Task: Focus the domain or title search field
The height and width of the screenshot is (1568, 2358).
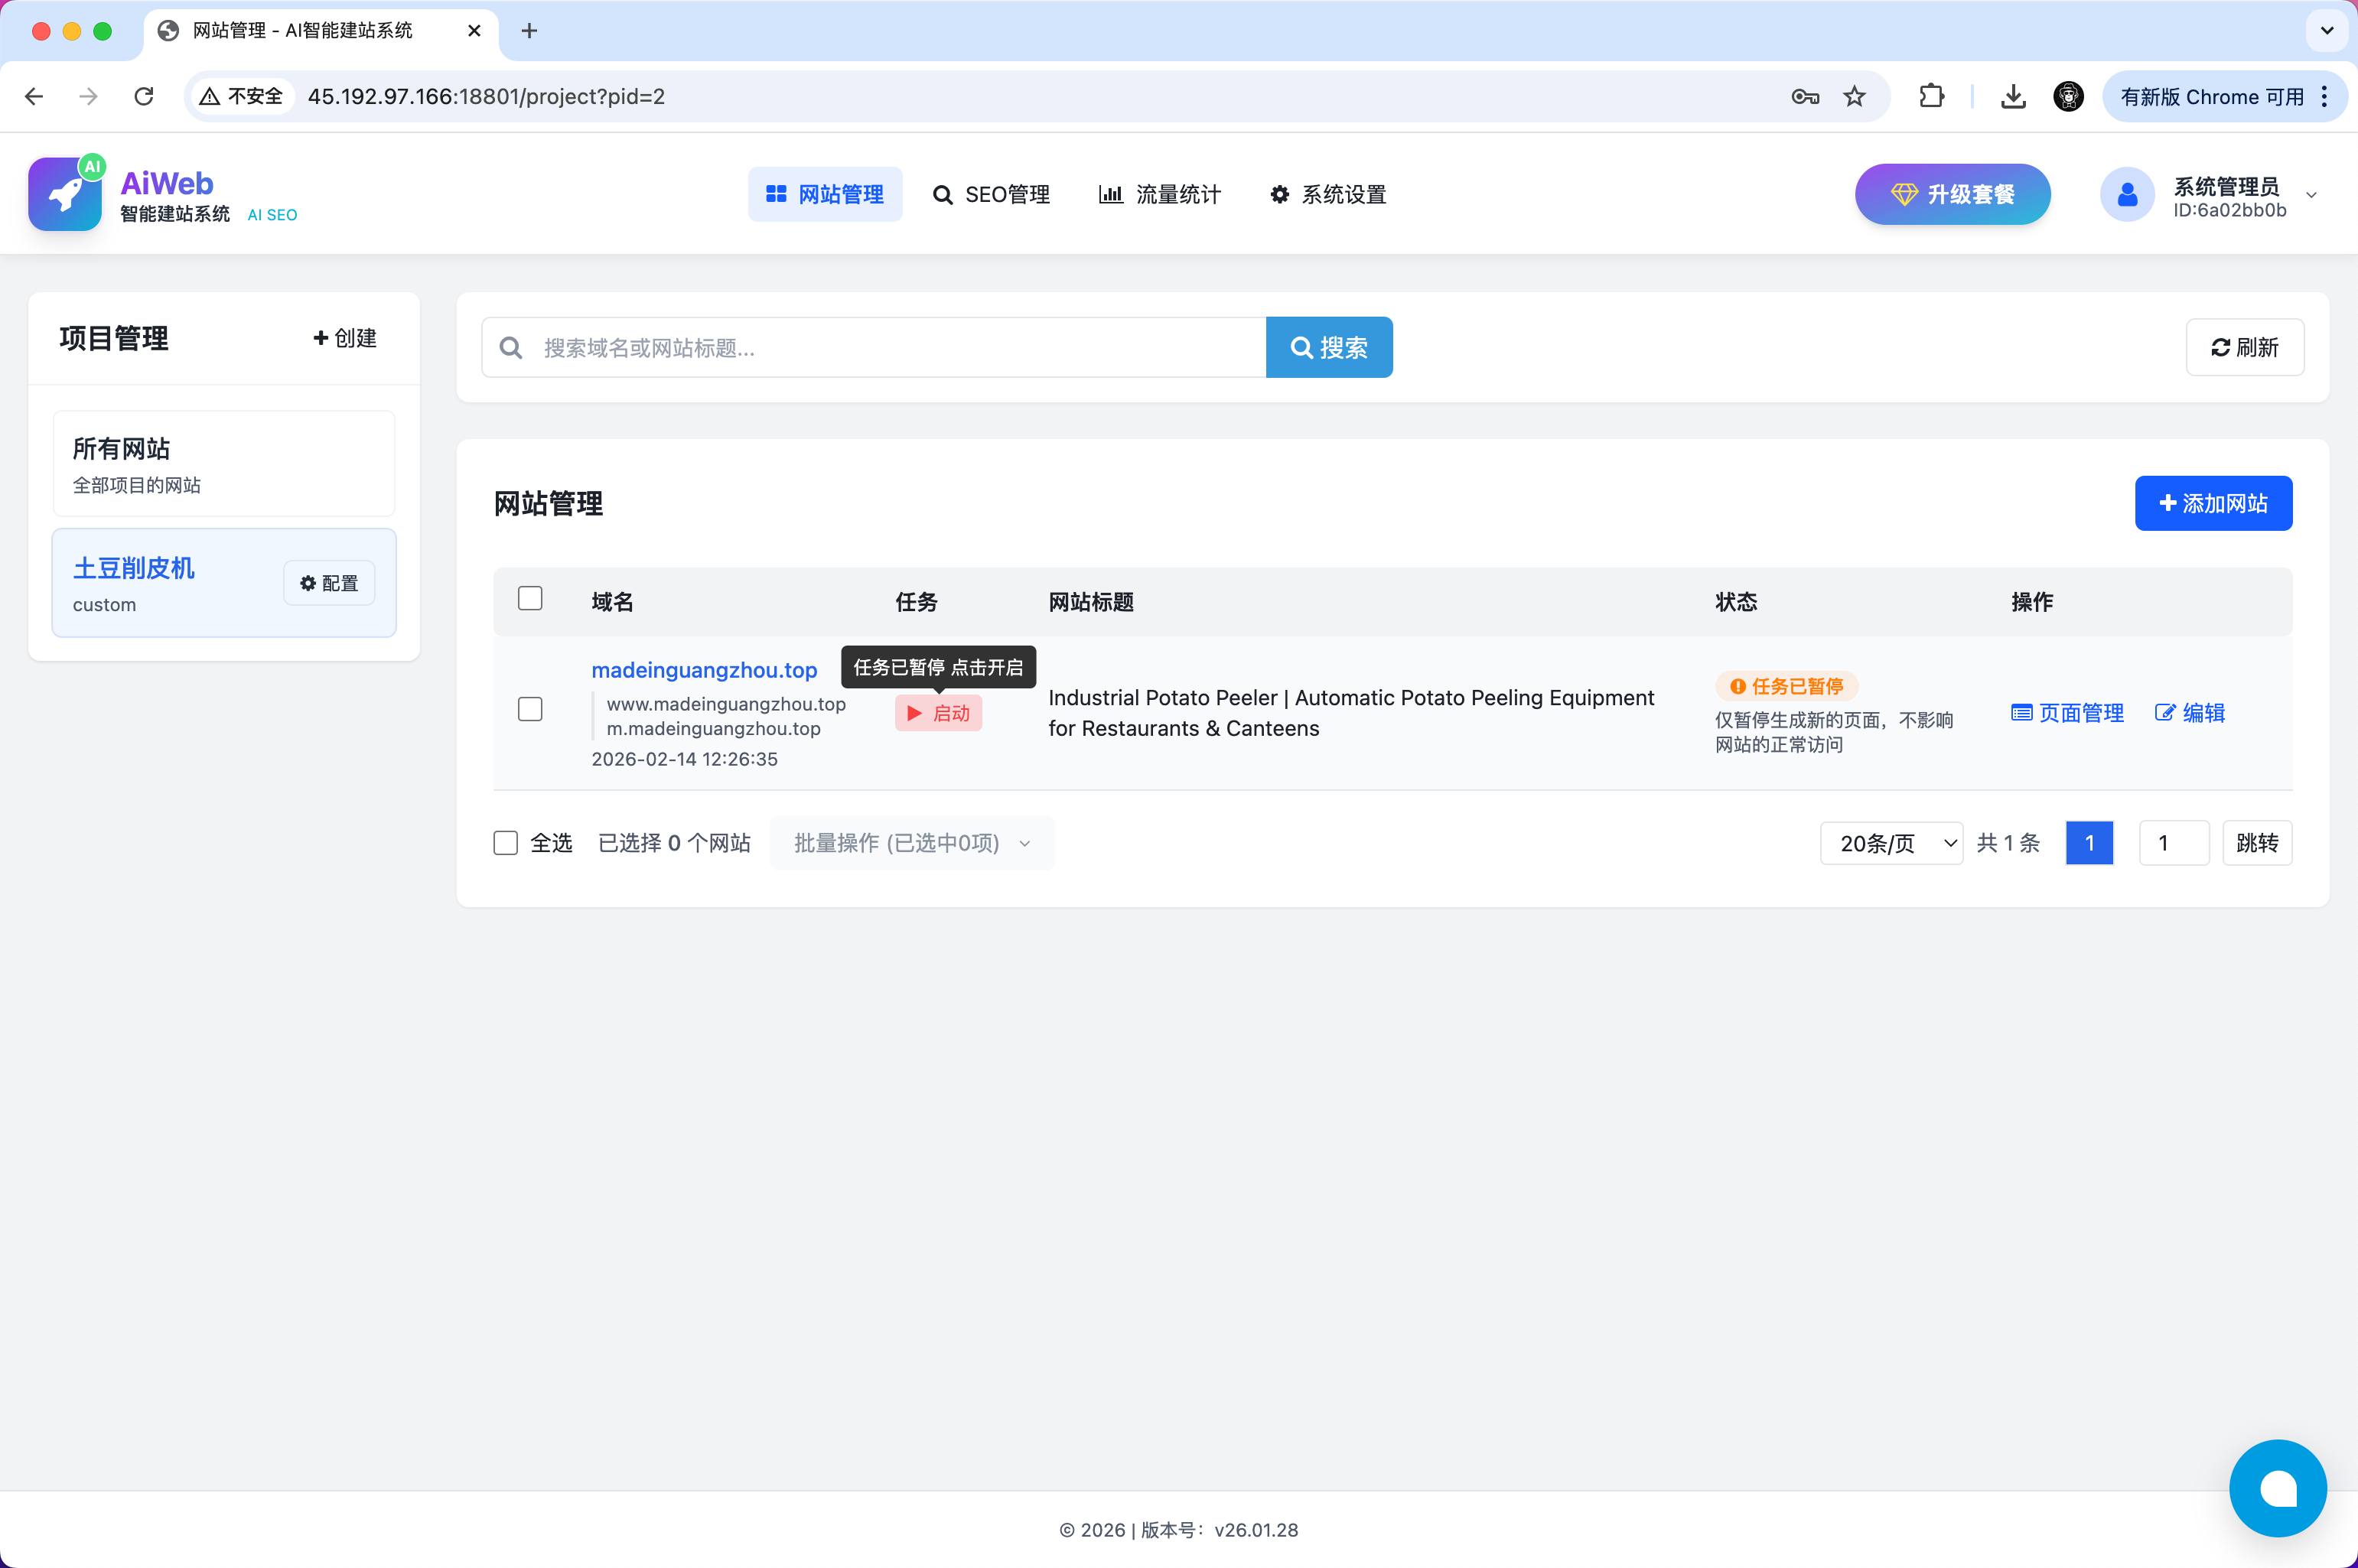Action: pyautogui.click(x=895, y=348)
